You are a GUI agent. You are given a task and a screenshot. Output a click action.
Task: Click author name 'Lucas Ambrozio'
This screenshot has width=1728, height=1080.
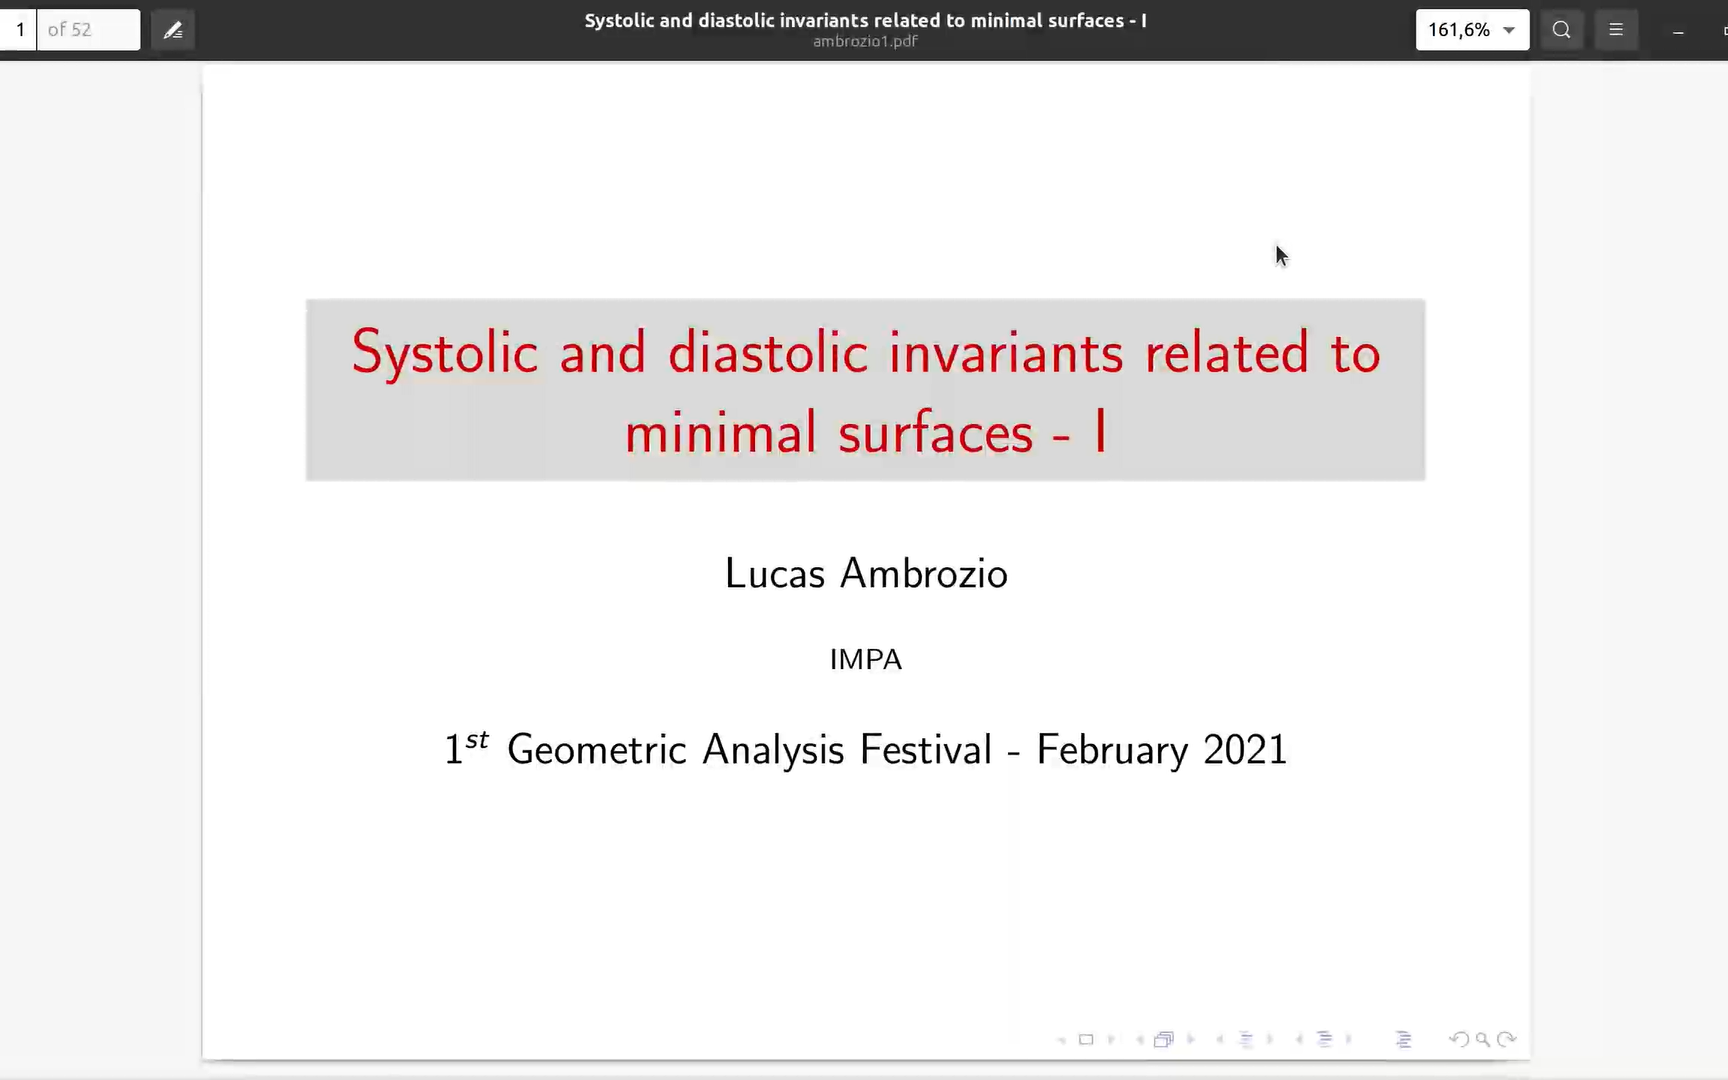(866, 573)
